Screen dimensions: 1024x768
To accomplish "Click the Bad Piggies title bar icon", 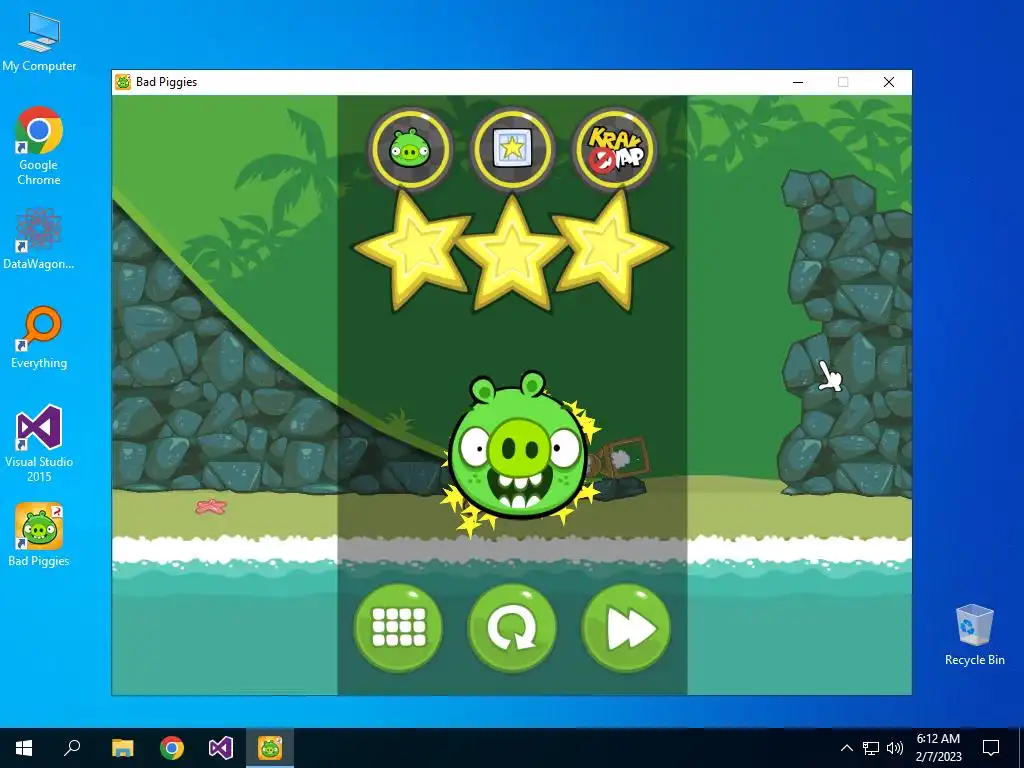I will (123, 82).
